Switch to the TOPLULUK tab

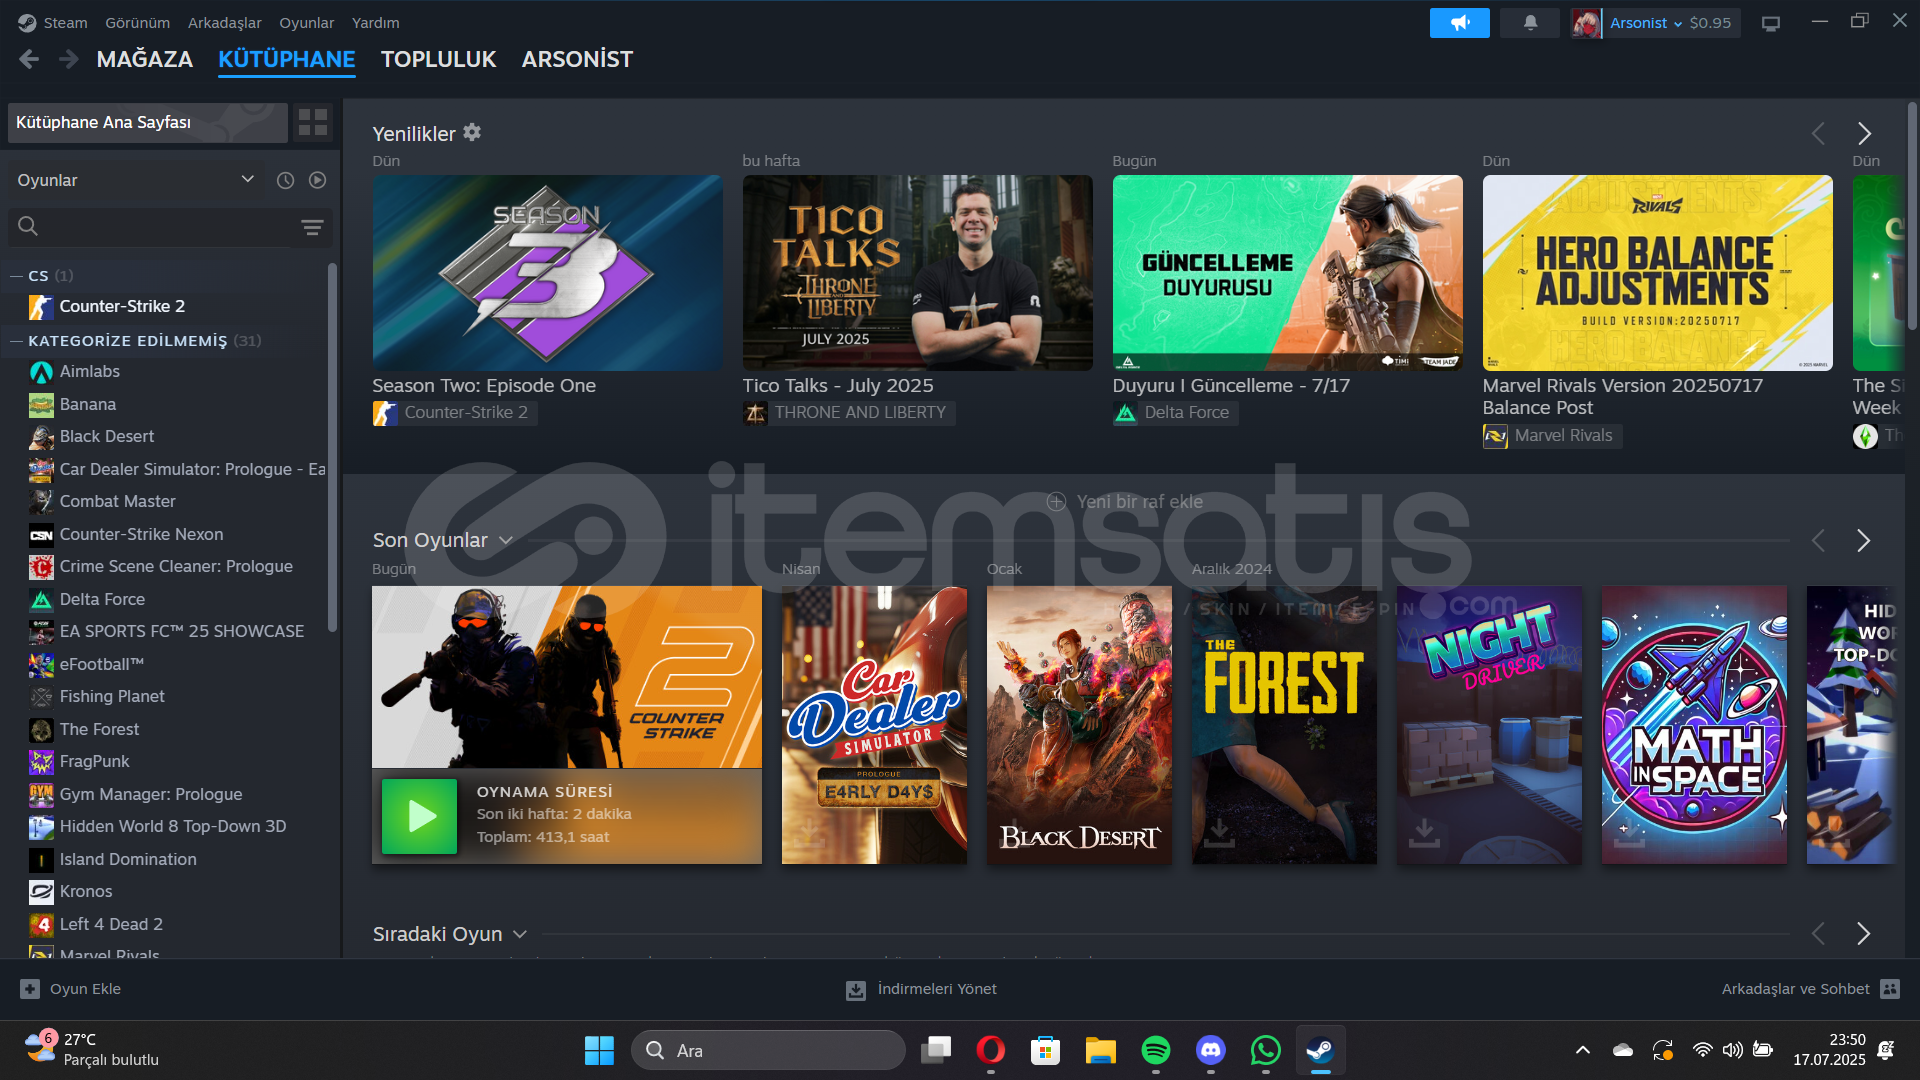pyautogui.click(x=438, y=59)
